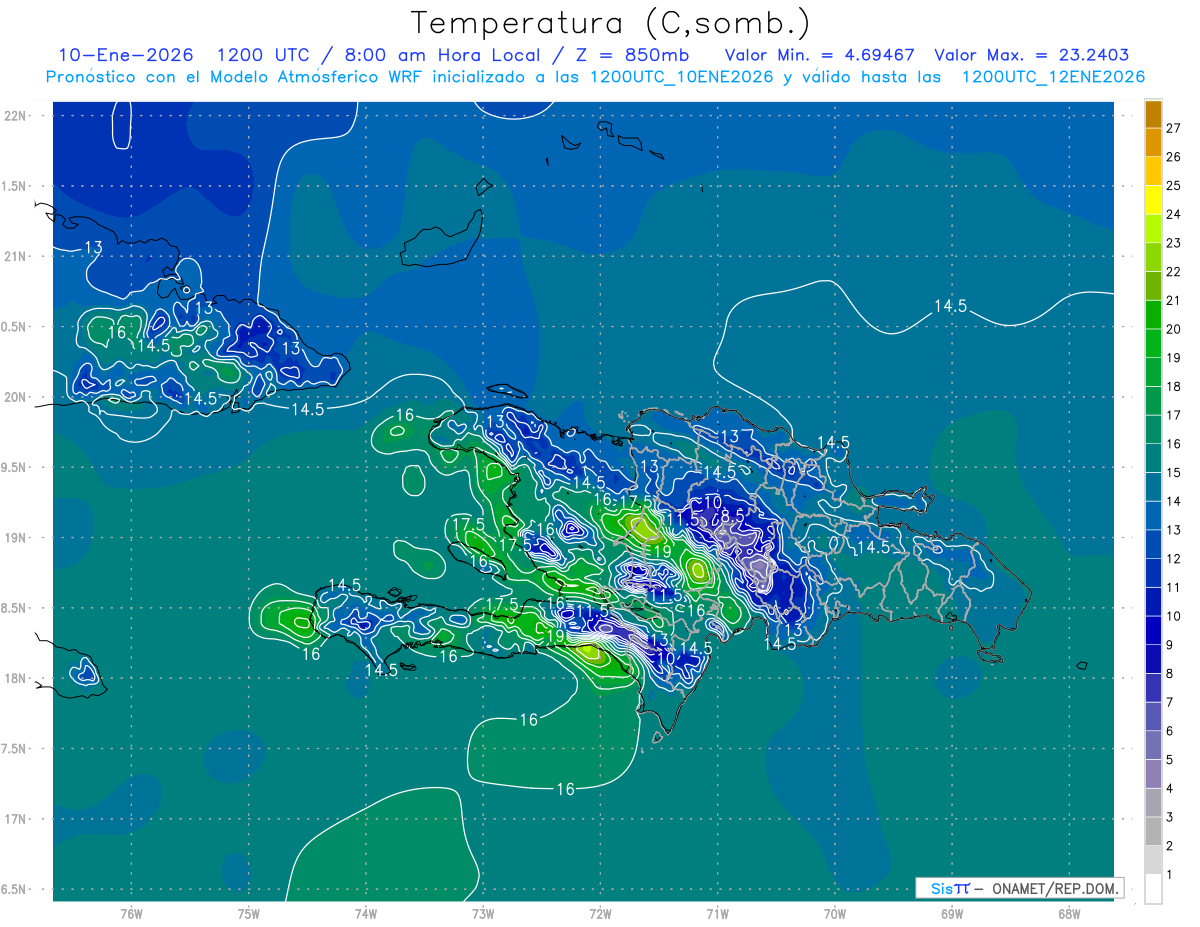Pick the 20 value on the color scale
This screenshot has height=927, width=1200.
[x=1174, y=329]
